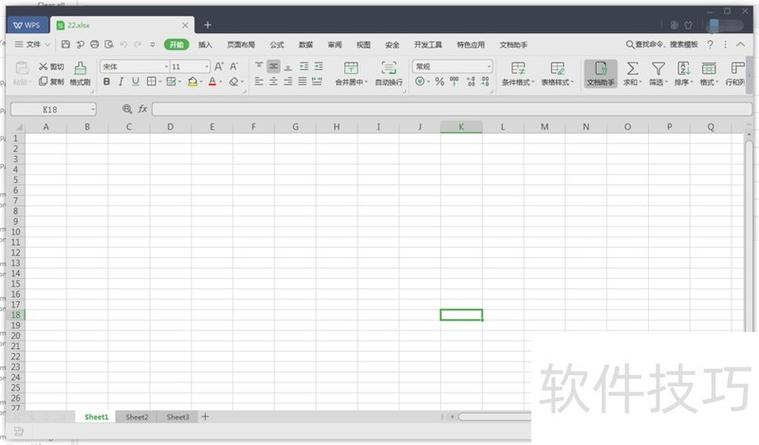Click the Cut (剪切) scissors button
Image resolution: width=759 pixels, height=445 pixels.
51,66
